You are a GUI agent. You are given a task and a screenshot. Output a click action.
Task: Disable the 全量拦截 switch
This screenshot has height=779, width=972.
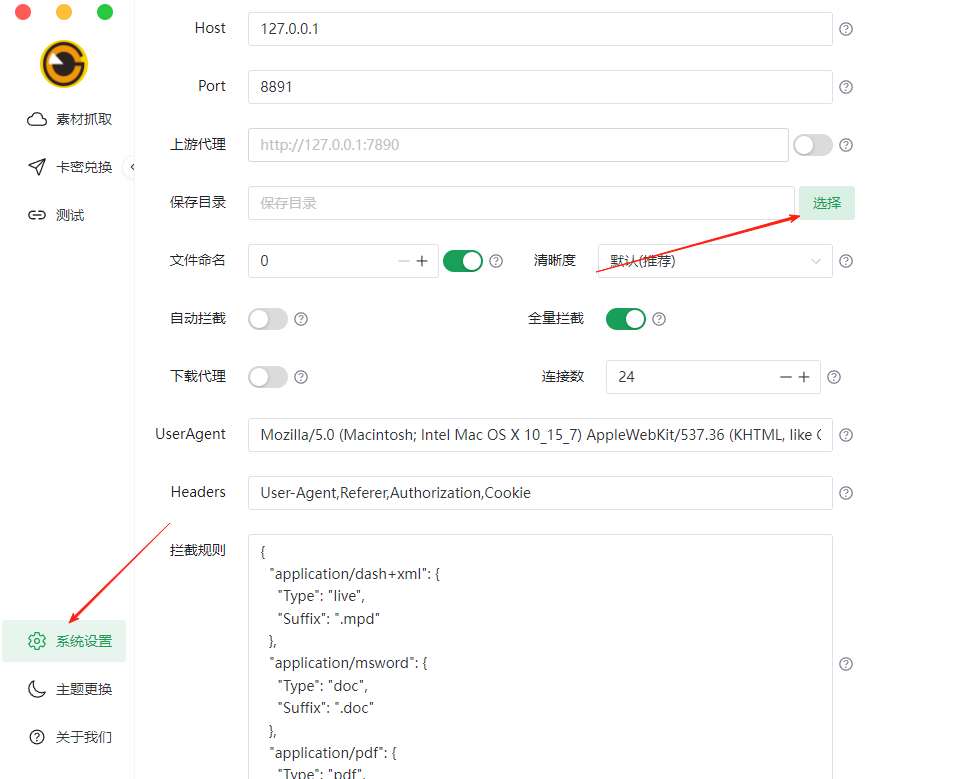point(626,319)
